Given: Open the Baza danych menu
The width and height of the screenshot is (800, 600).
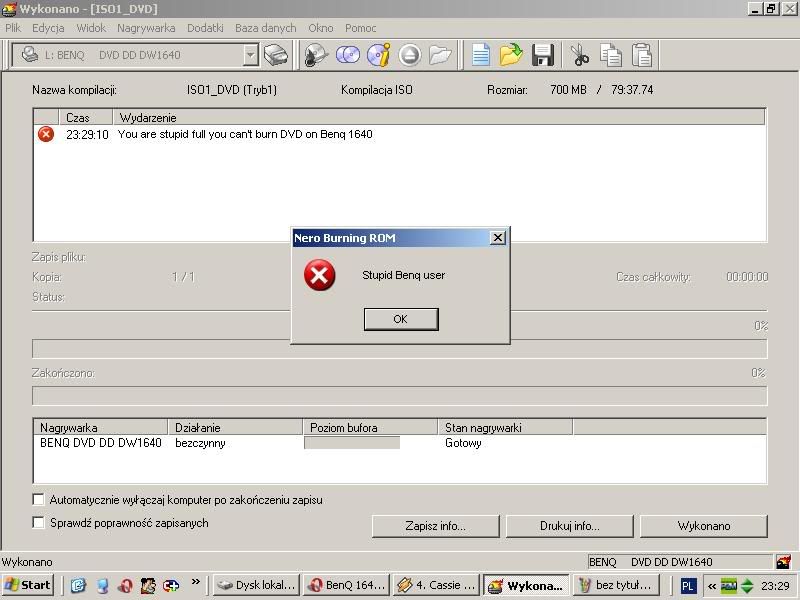Looking at the screenshot, I should [x=265, y=28].
